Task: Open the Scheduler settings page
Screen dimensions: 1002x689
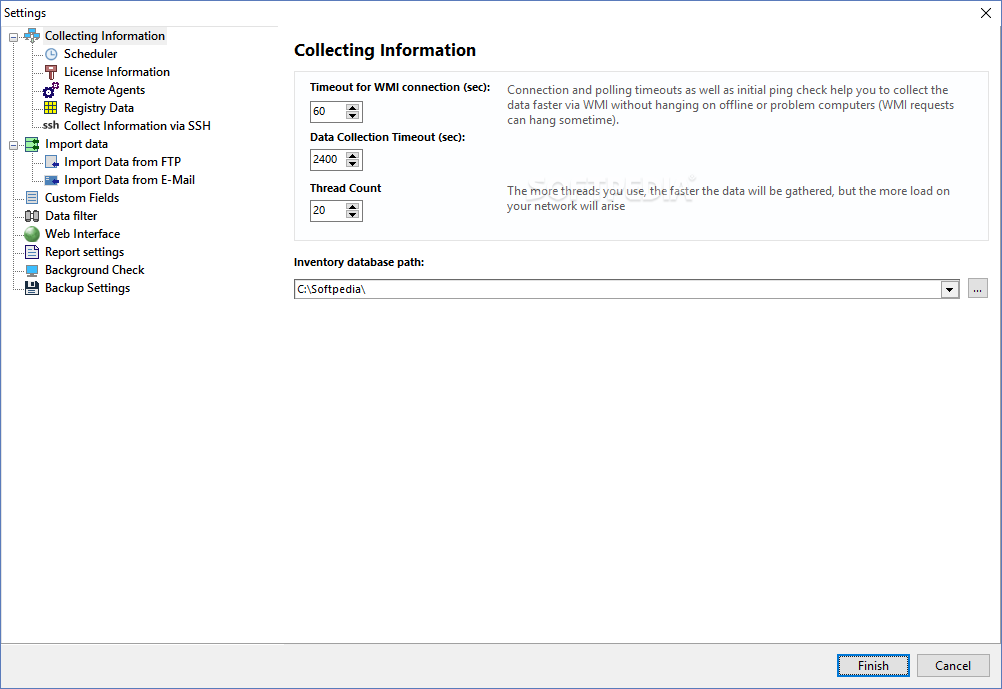Action: (x=90, y=54)
